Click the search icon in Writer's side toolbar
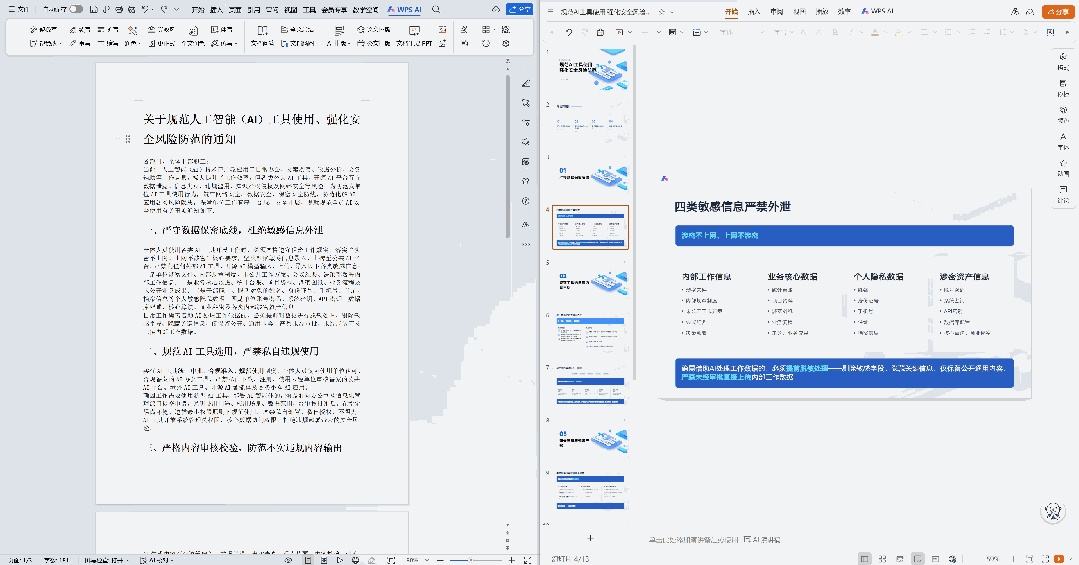Screen dimensions: 1079x565 point(526,103)
